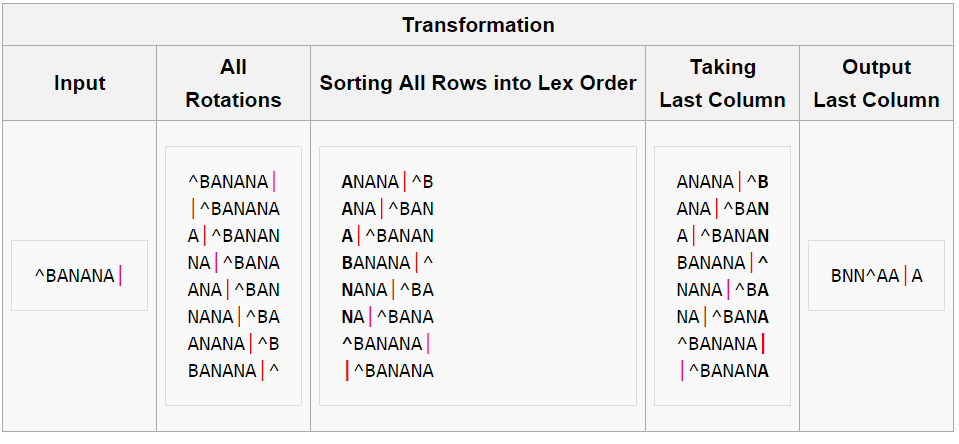The image size is (959, 444).
Task: Click the Sorting All Rows into Lex Order header
Action: tap(478, 83)
